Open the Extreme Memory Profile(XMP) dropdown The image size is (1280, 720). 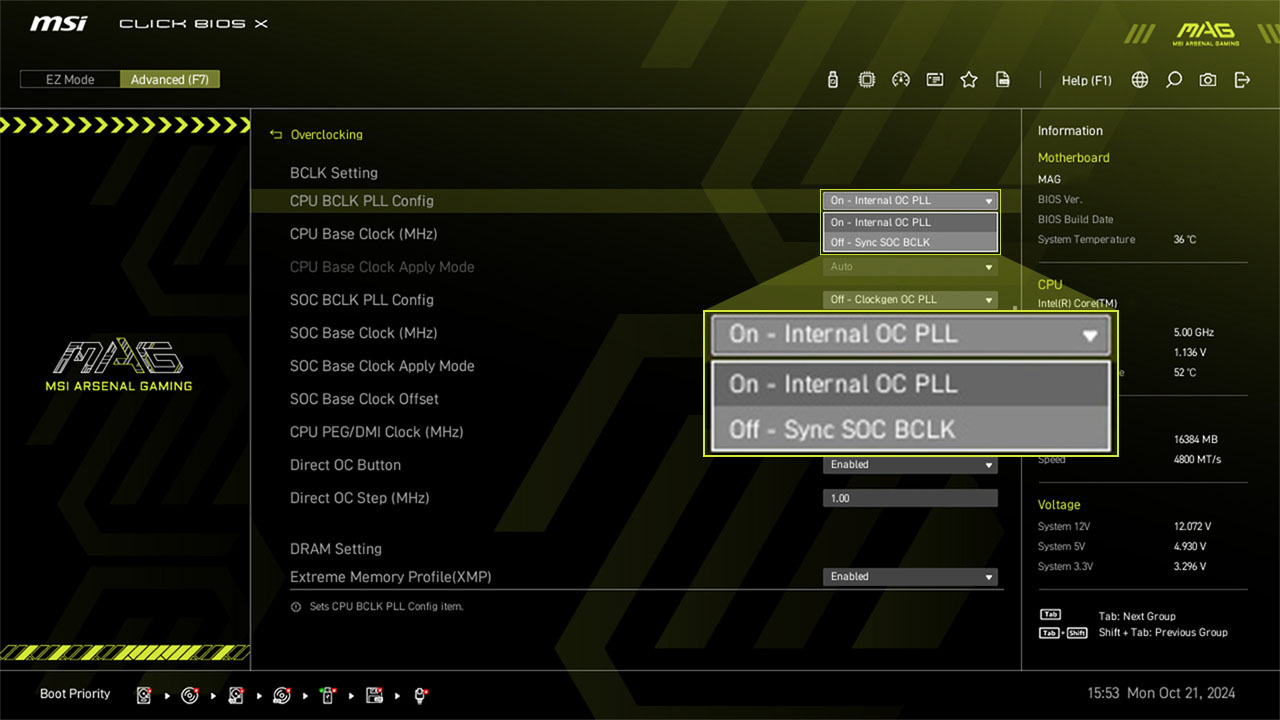pyautogui.click(x=909, y=577)
